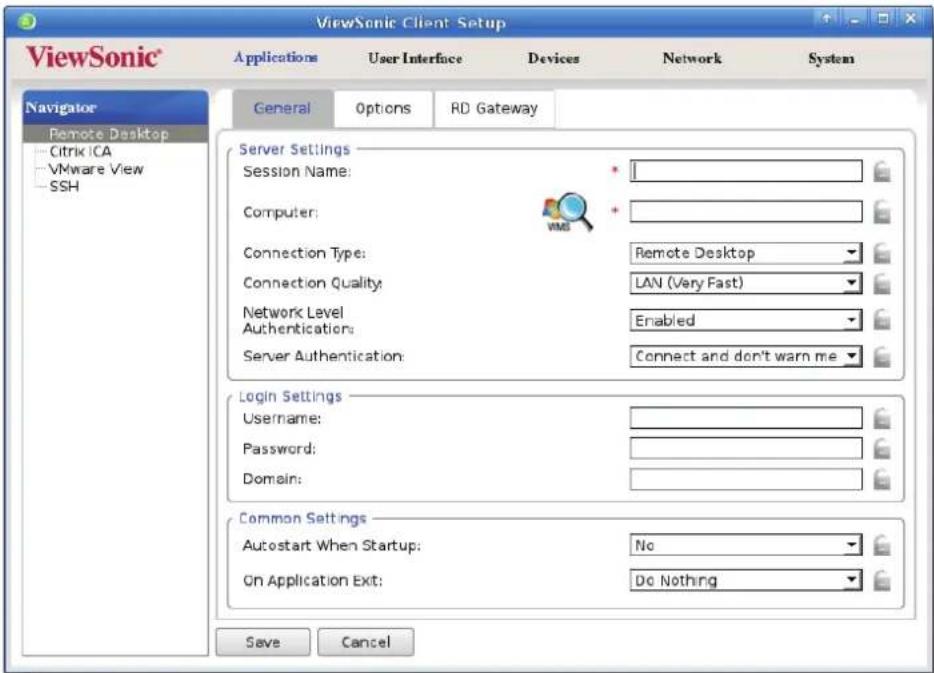Expand the Server Authentication dropdown
The width and height of the screenshot is (934, 673).
[x=746, y=356]
